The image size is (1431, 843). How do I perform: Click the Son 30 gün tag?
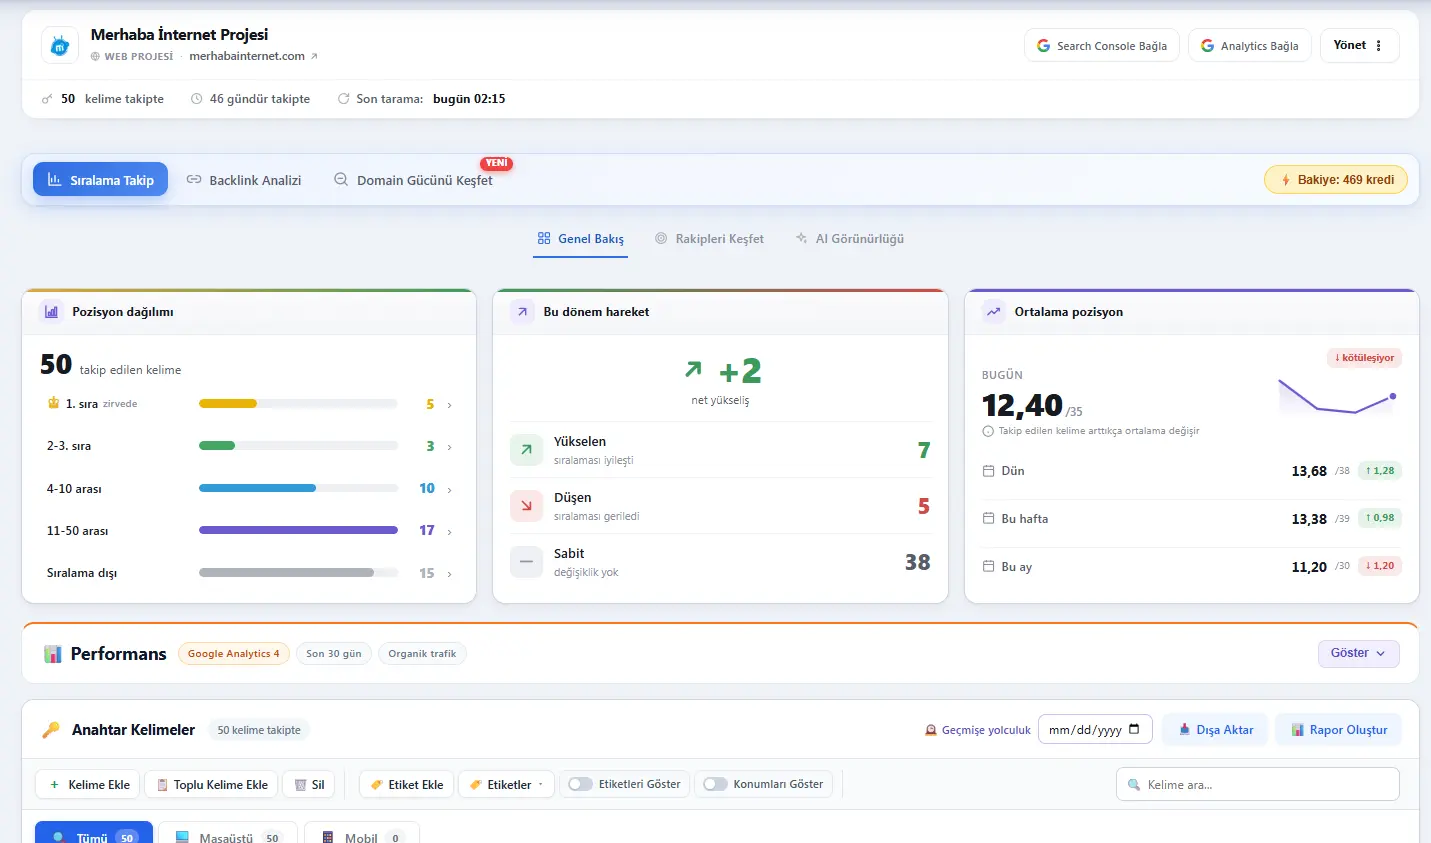[x=334, y=654]
